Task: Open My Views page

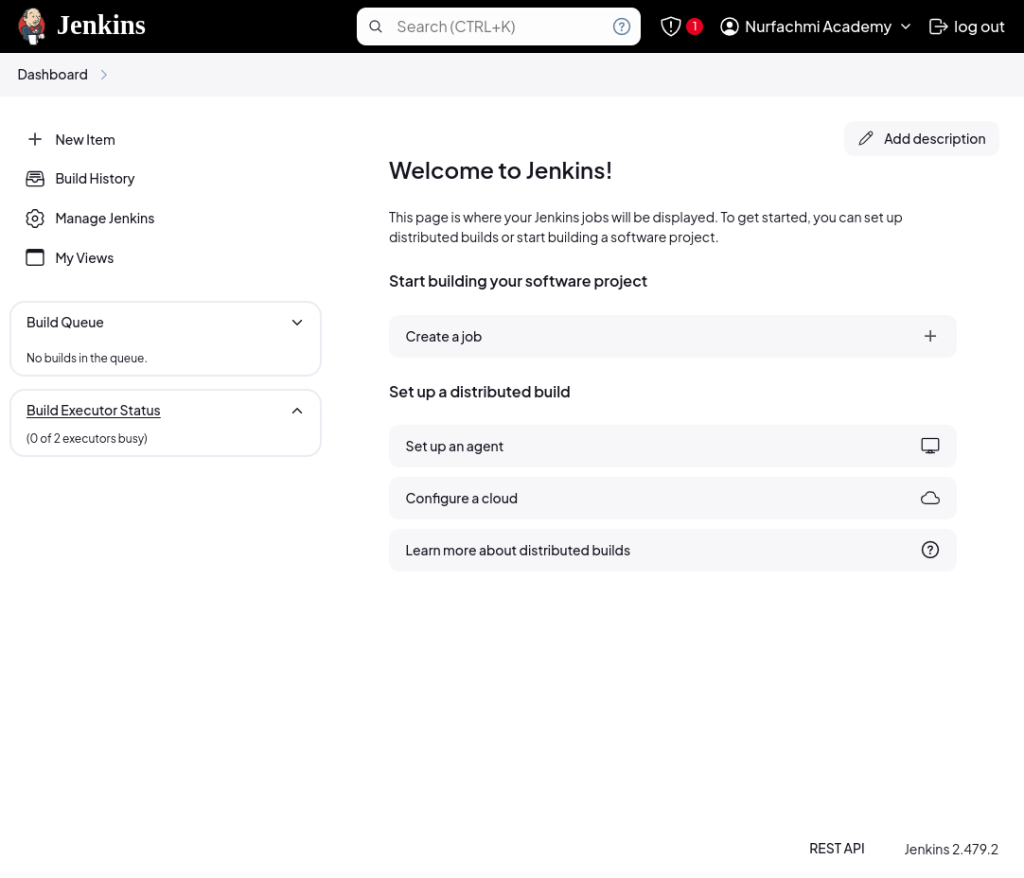Action: (x=84, y=258)
